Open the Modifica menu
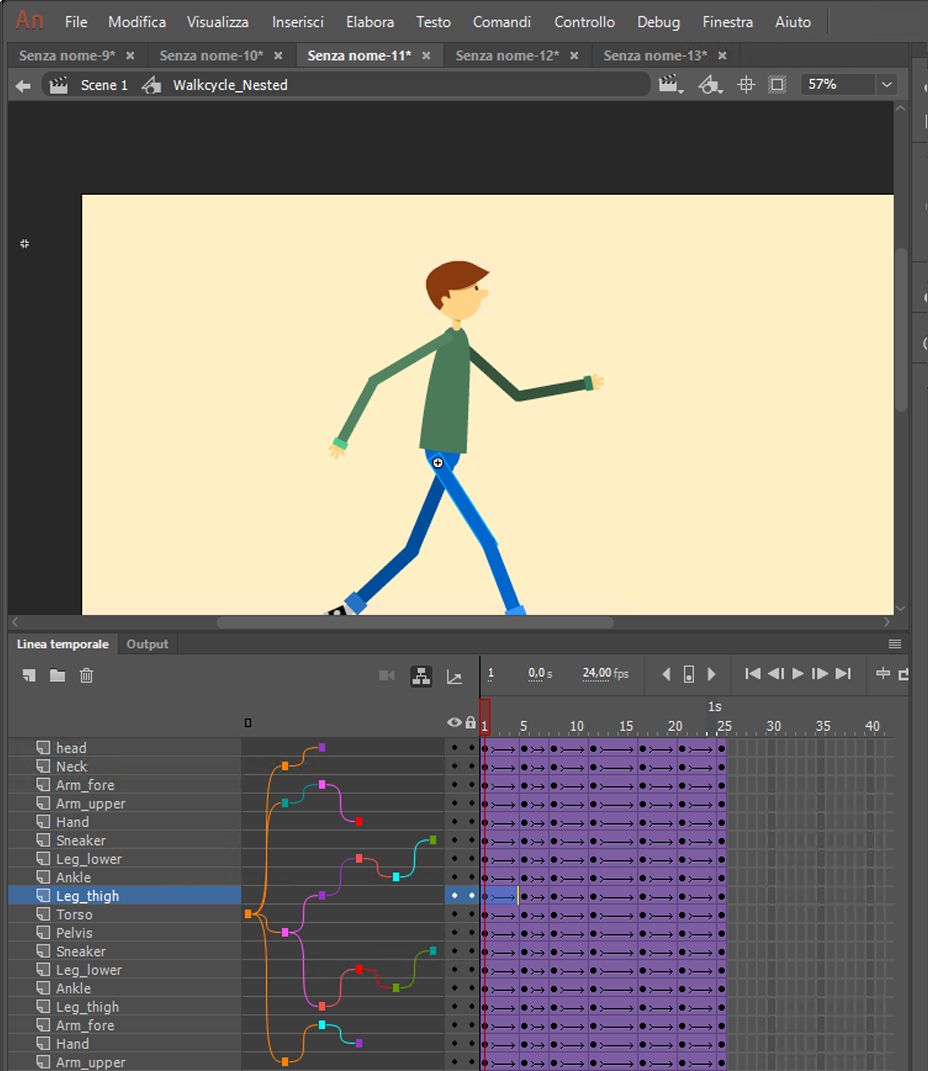The image size is (928, 1071). pyautogui.click(x=137, y=21)
